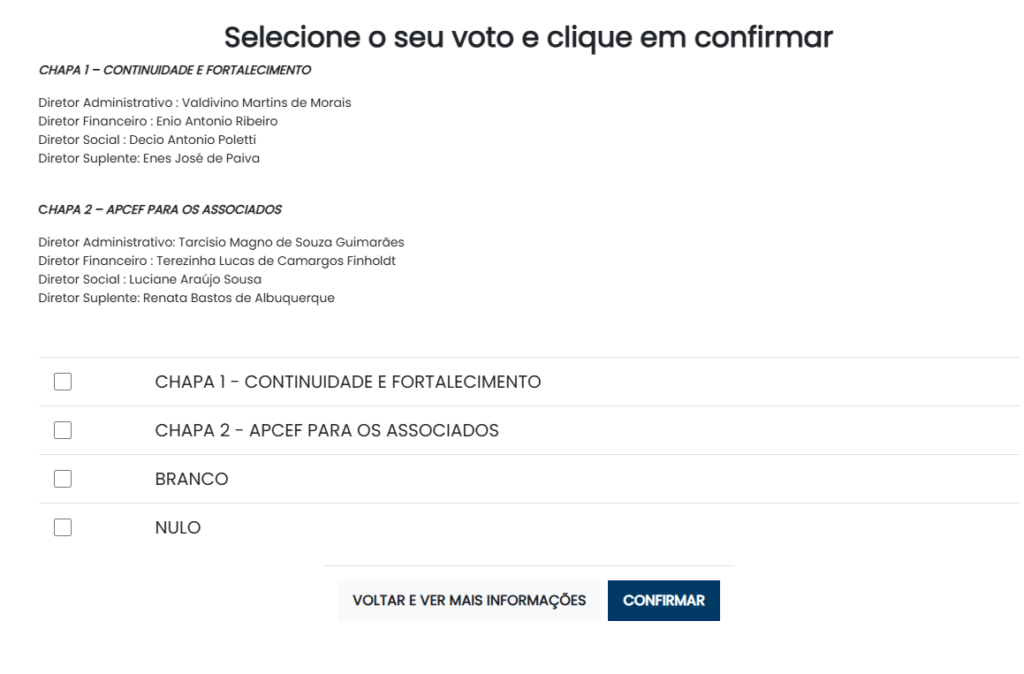Click the Luciane Araújo Sousa line

(x=150, y=280)
